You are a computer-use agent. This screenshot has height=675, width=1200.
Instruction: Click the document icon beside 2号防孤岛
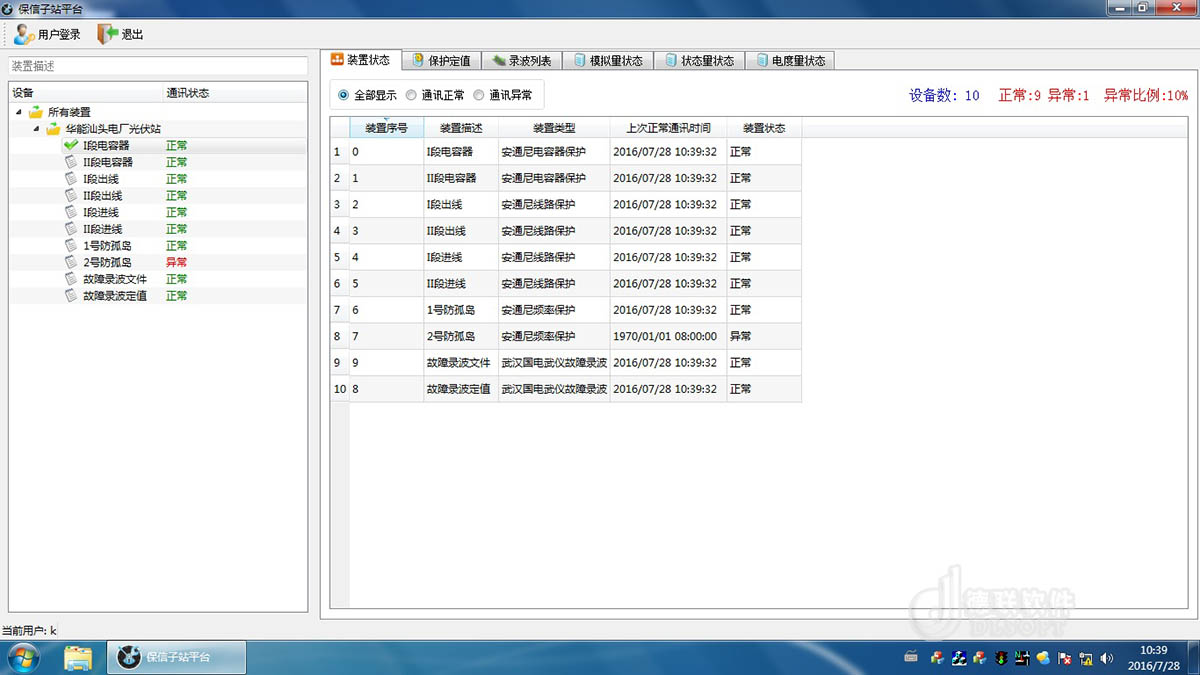70,262
